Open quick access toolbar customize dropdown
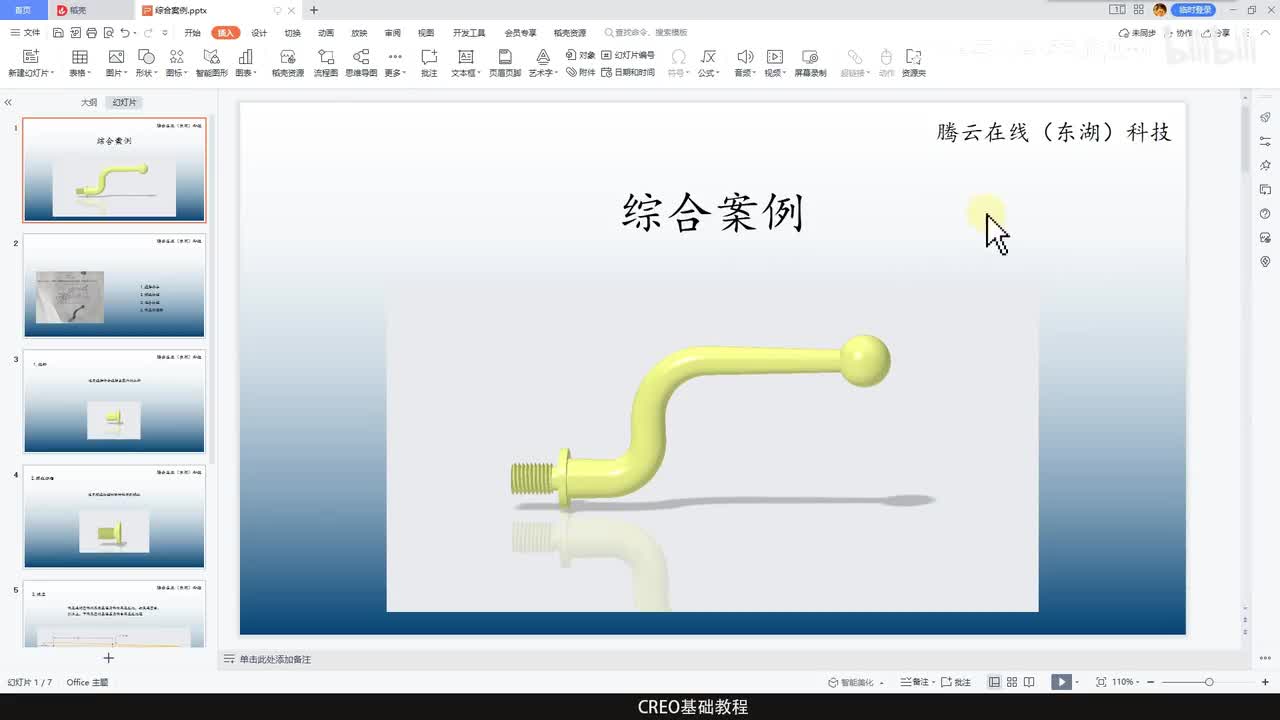 pyautogui.click(x=165, y=33)
